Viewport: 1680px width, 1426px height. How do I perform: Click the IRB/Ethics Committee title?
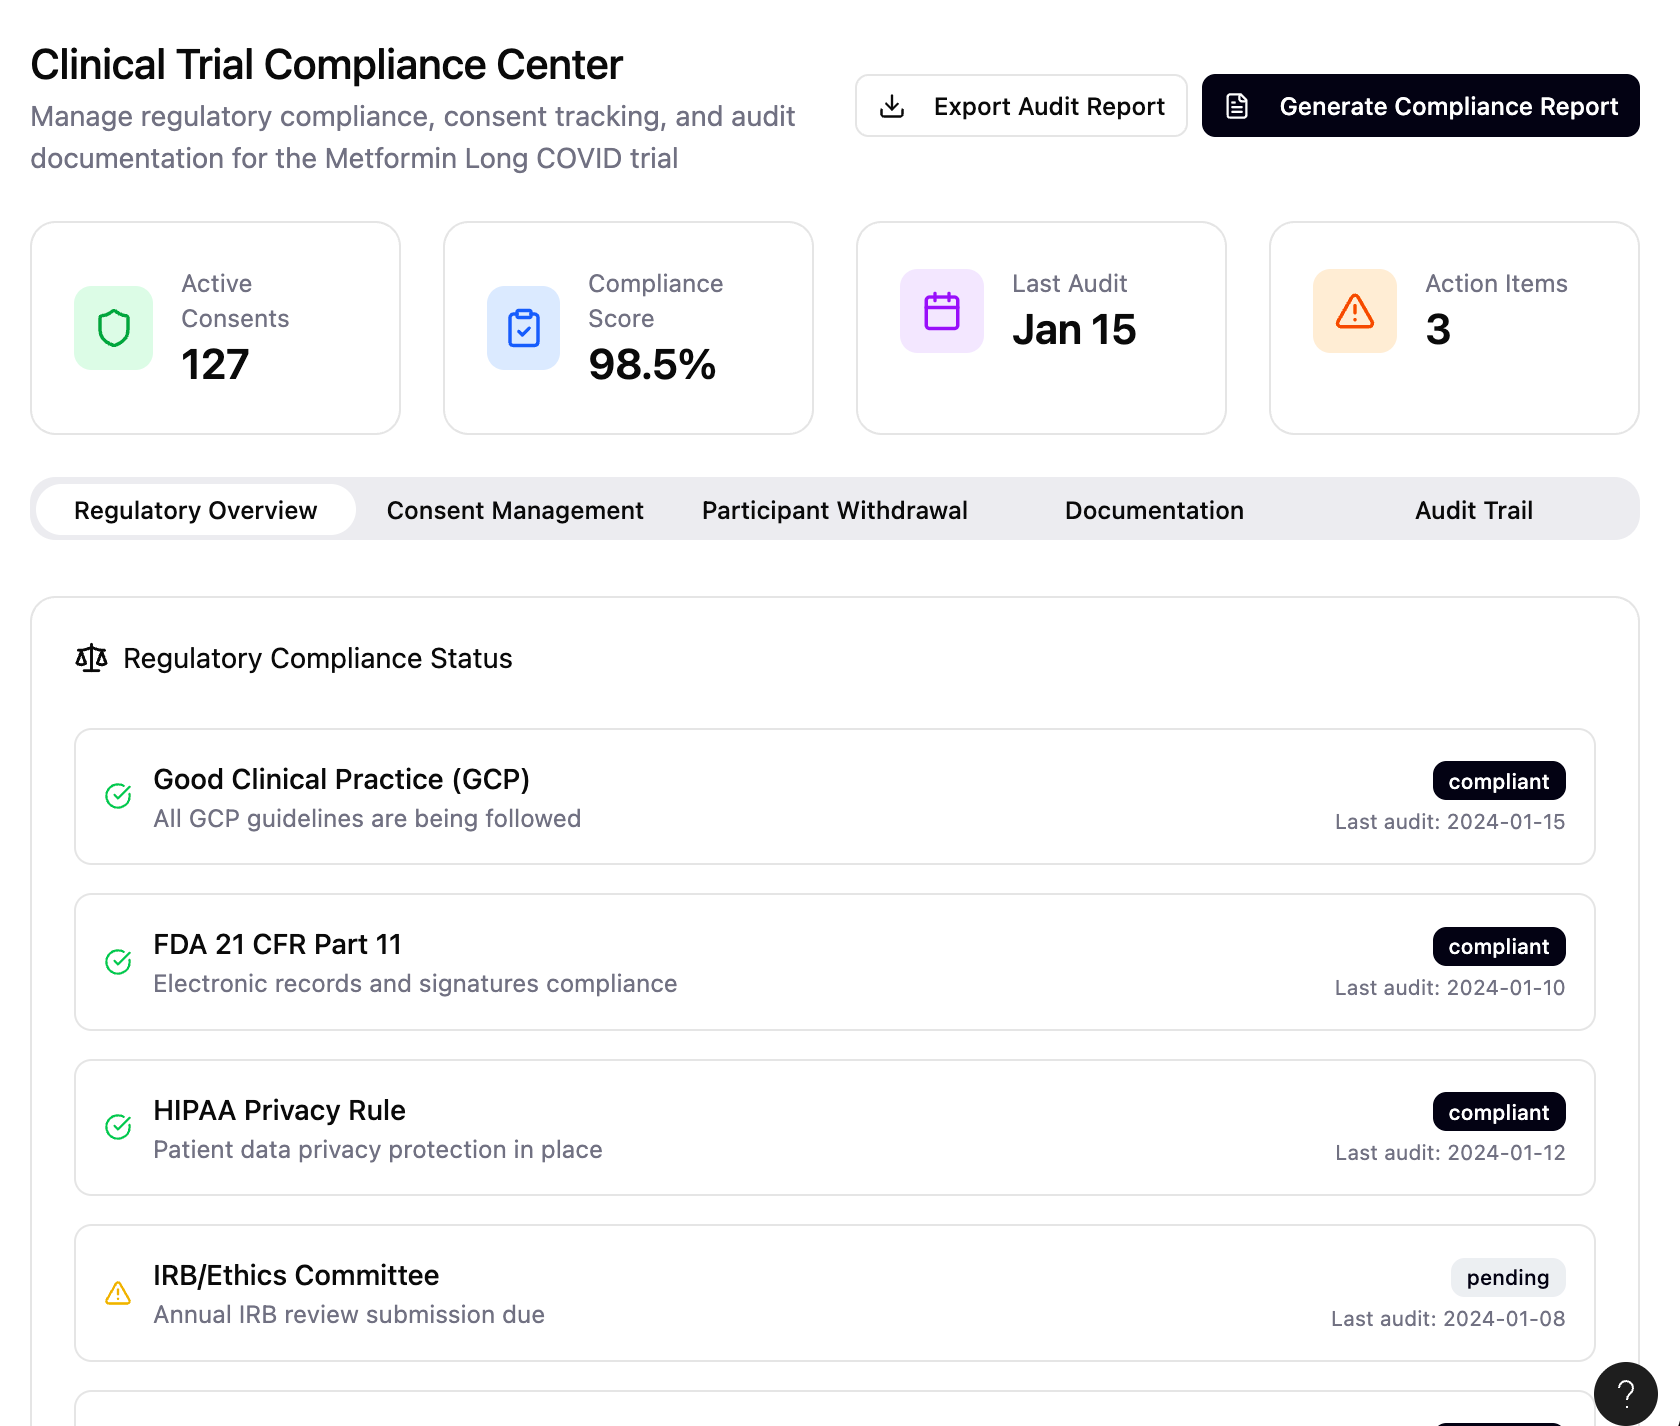[x=296, y=1275]
